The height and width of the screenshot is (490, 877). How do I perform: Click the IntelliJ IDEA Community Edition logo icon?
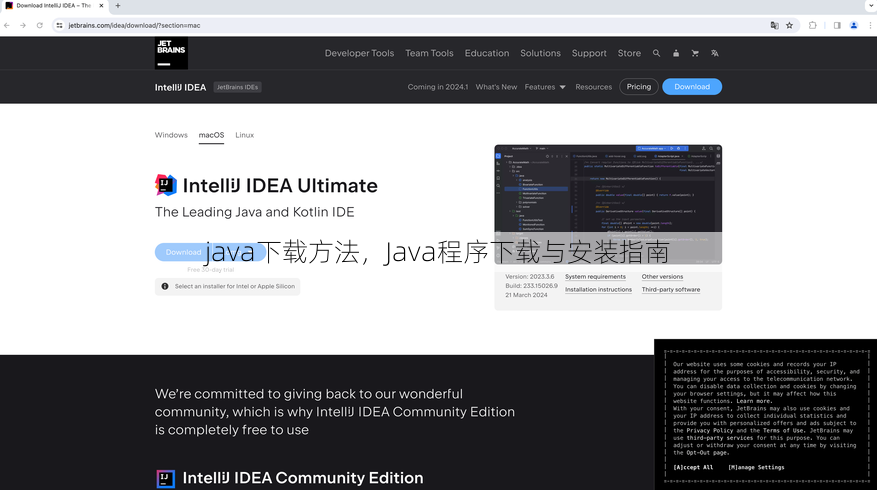tap(166, 479)
